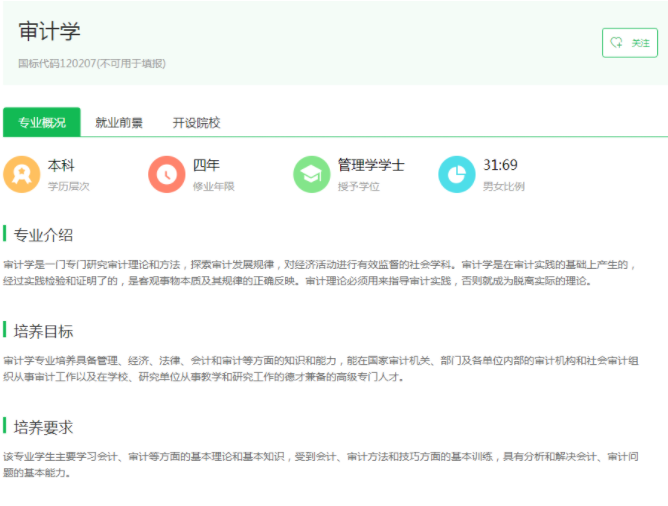The image size is (668, 506).
Task: Click the 31:69 gender ratio value
Action: (x=500, y=165)
